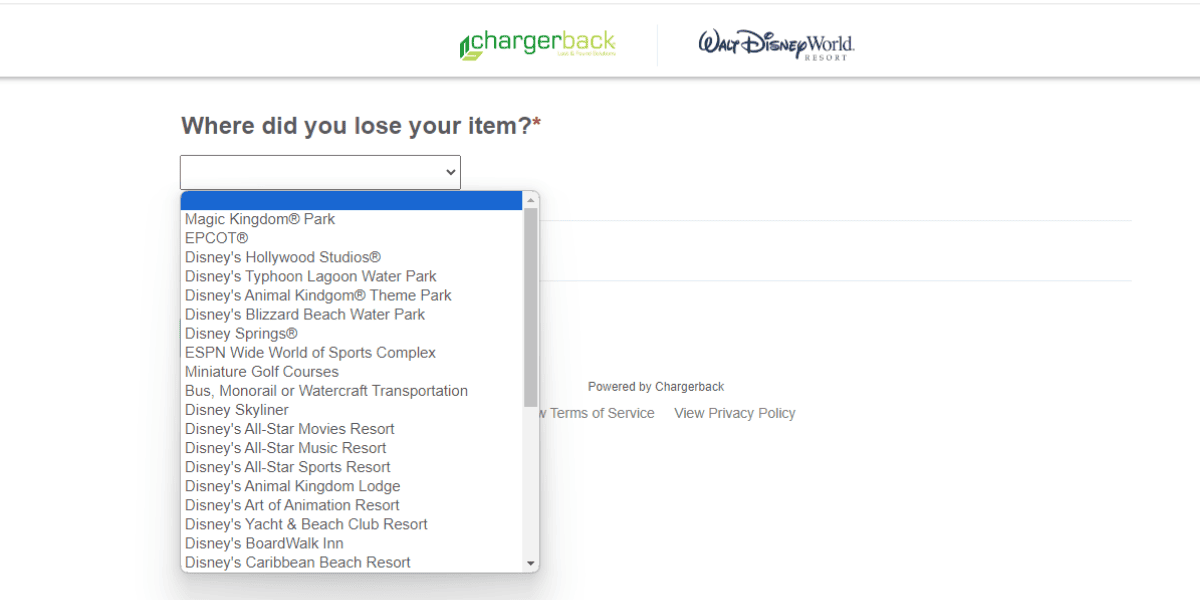
Task: Click the Walt Disney World Resort logo
Action: click(776, 45)
